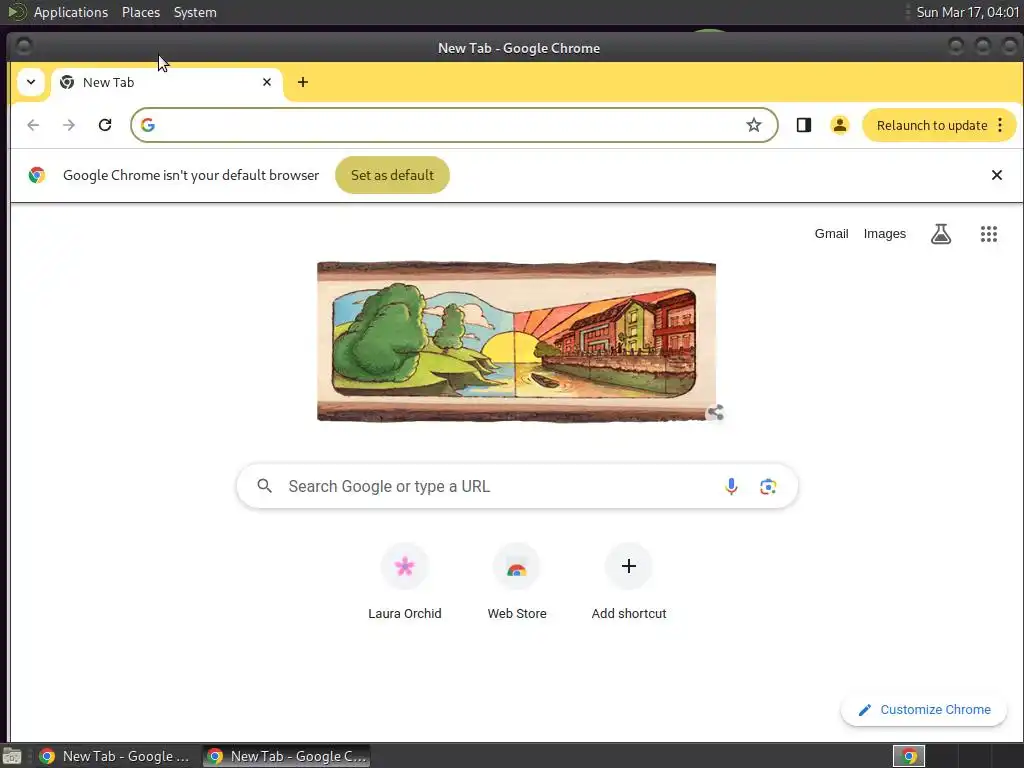This screenshot has height=768, width=1024.
Task: Open Chrome three-dot menu
Action: (1000, 125)
